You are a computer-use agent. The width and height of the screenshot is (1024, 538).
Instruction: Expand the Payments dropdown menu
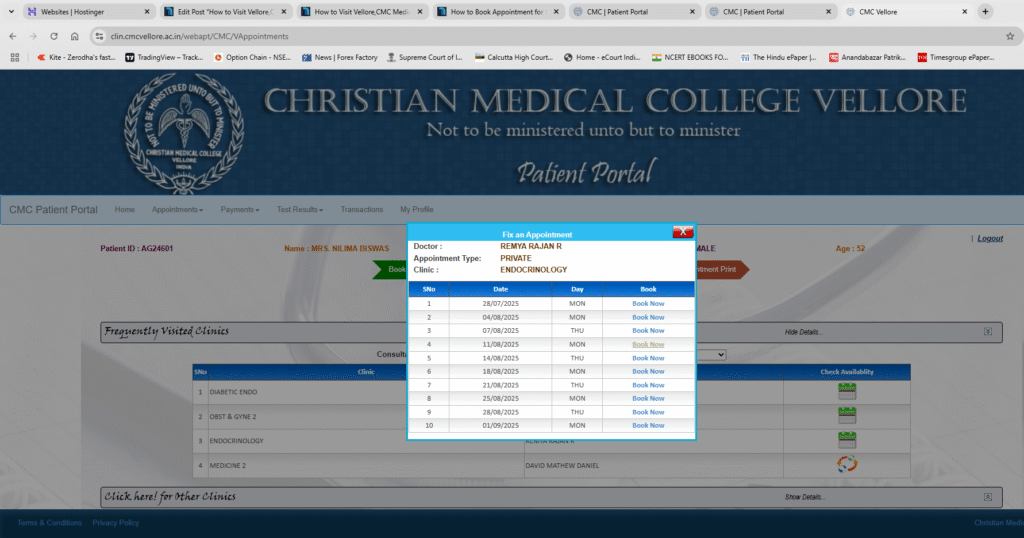coord(239,210)
